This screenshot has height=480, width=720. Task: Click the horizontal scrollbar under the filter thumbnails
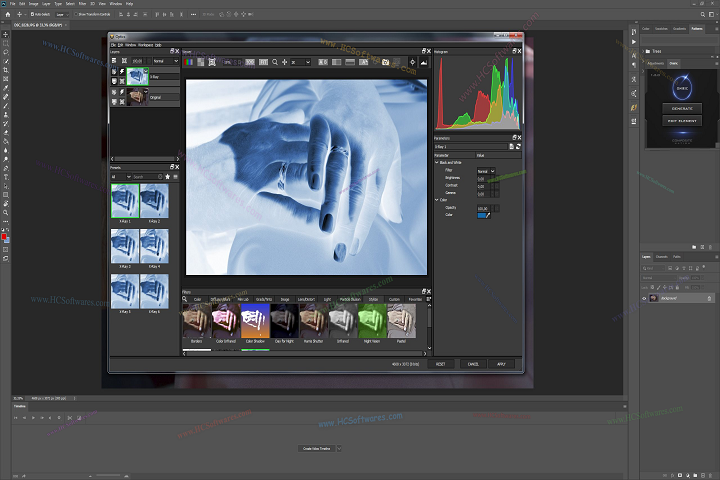pyautogui.click(x=304, y=354)
